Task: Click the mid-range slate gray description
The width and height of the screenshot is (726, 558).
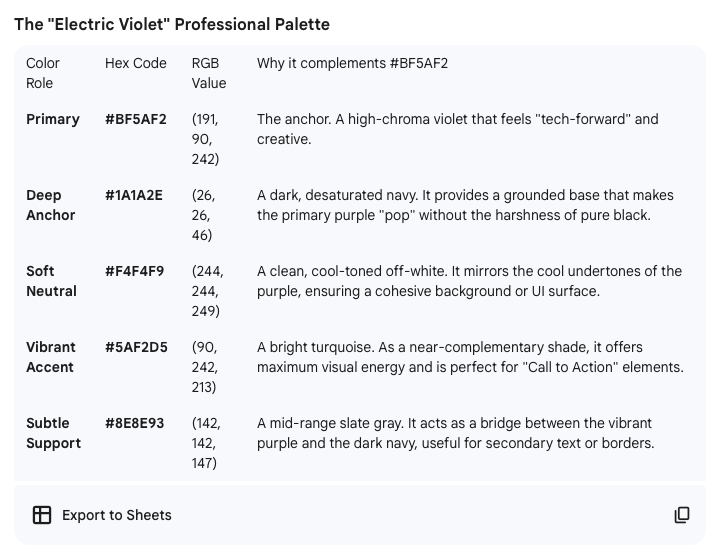Action: coord(456,433)
